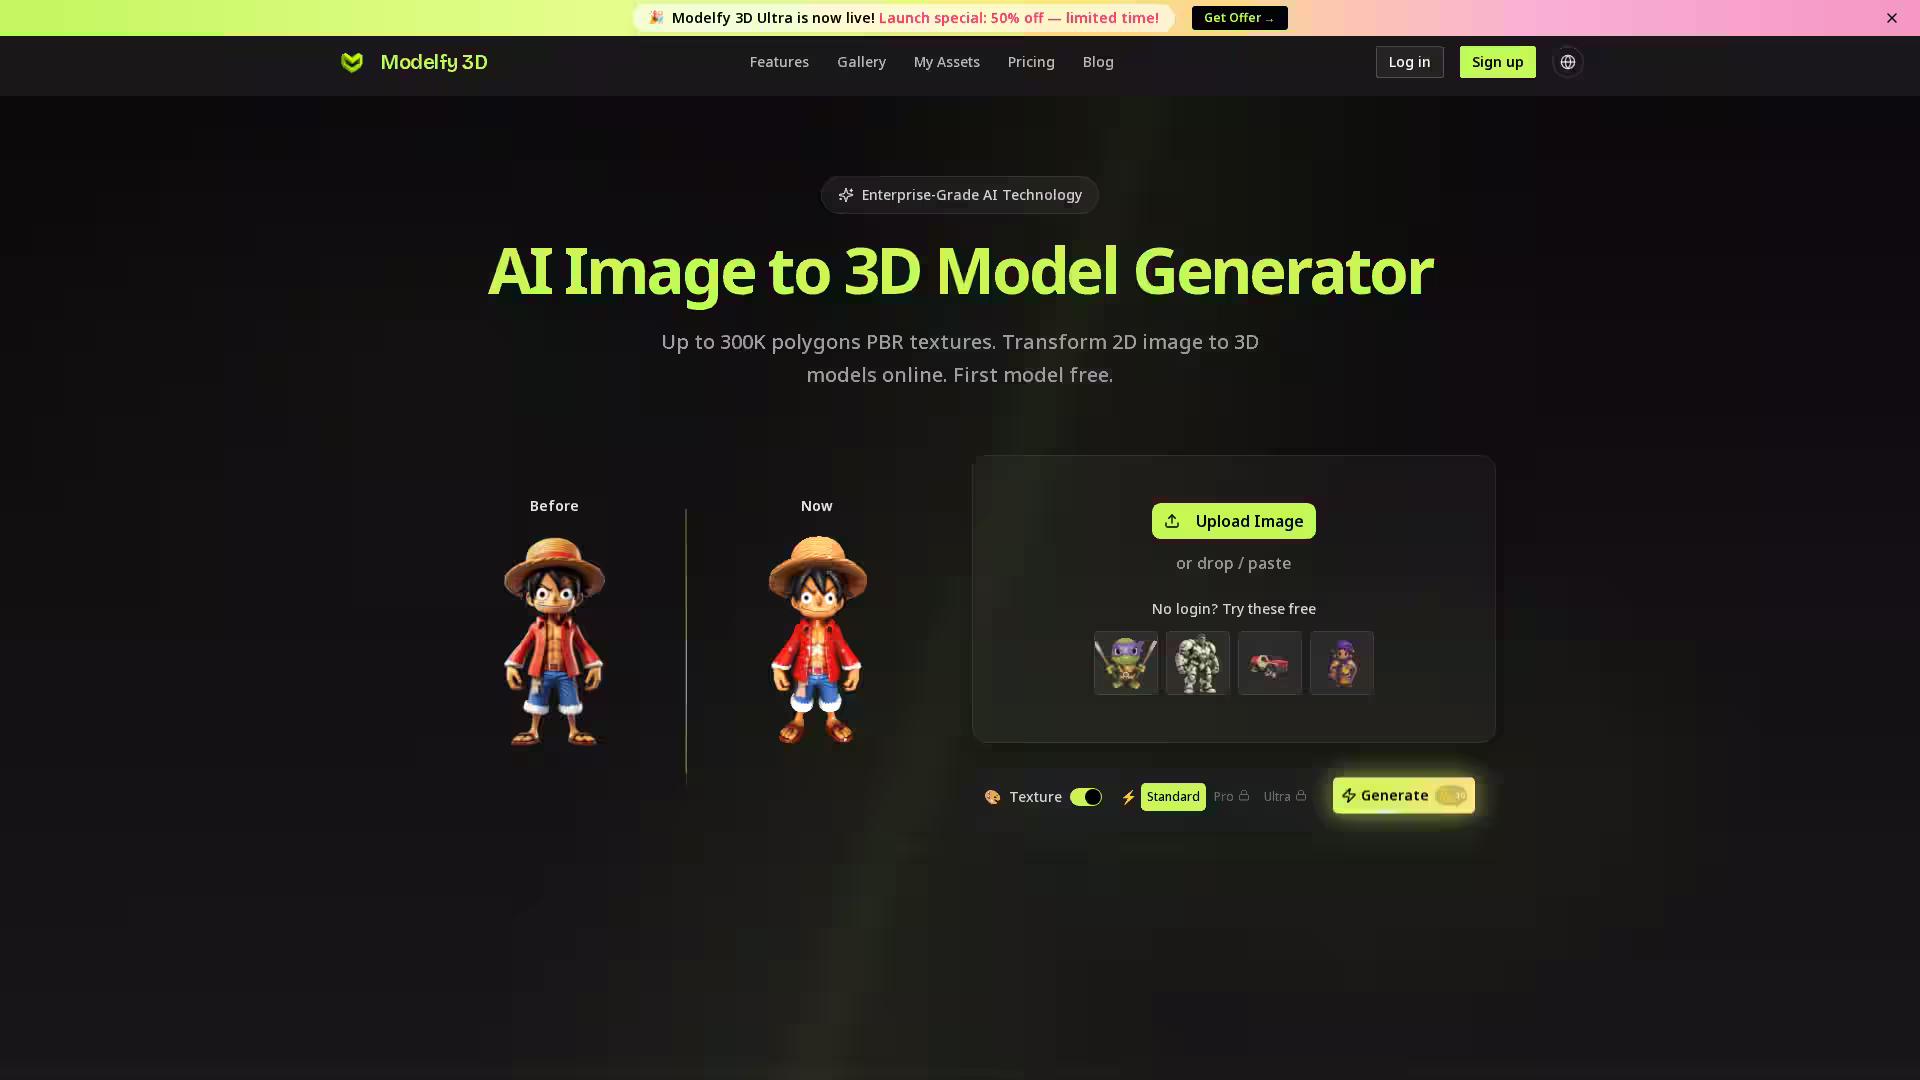The width and height of the screenshot is (1920, 1080).
Task: Click the Upload Image button
Action: pyautogui.click(x=1233, y=521)
